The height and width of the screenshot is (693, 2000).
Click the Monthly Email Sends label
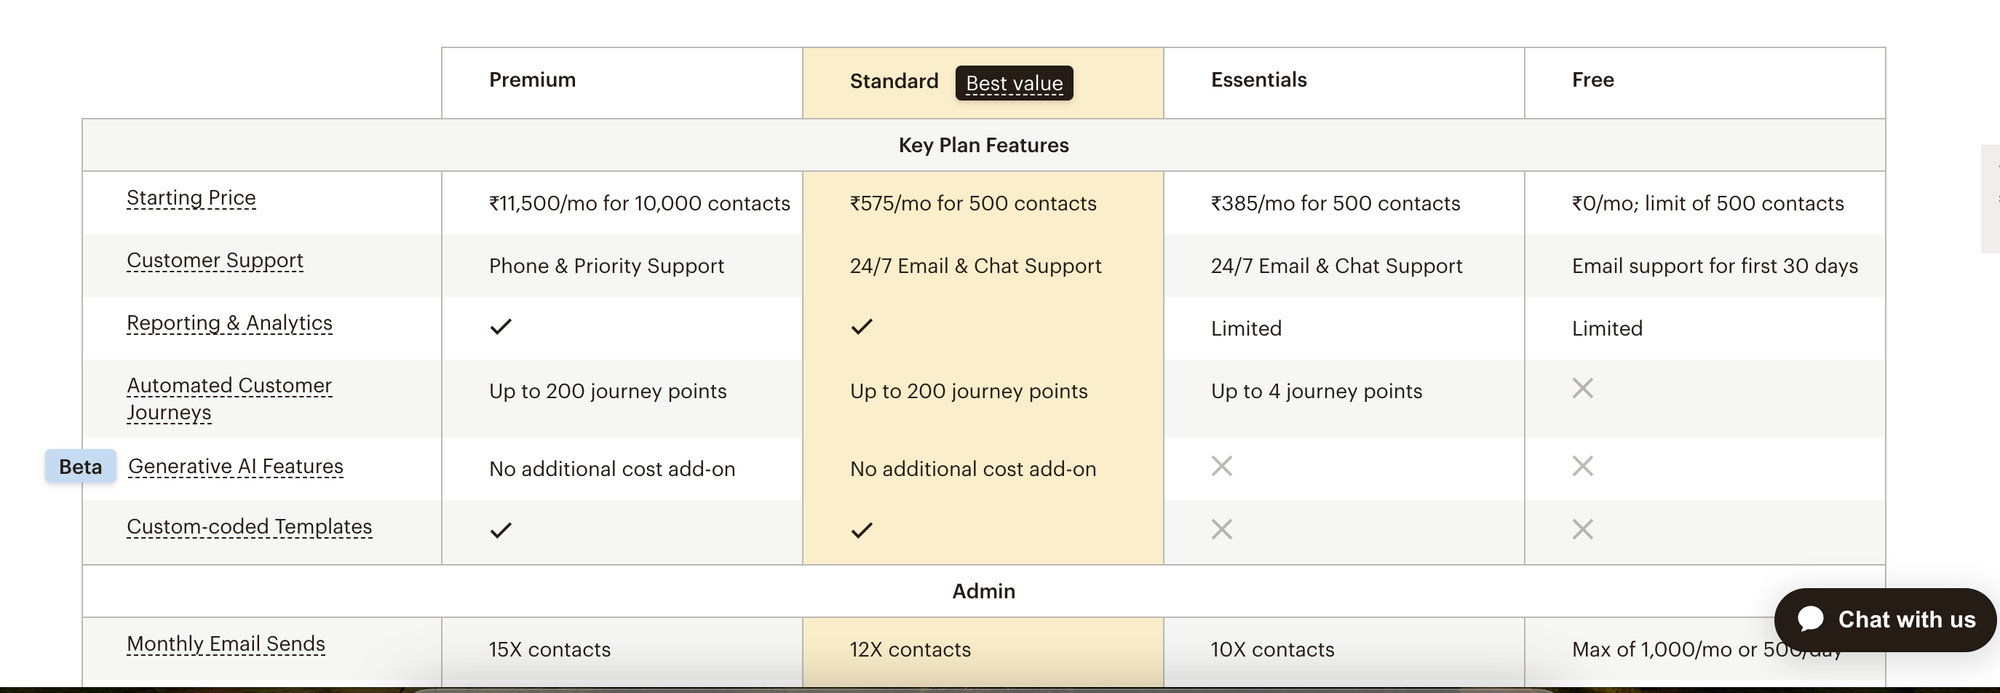(226, 644)
